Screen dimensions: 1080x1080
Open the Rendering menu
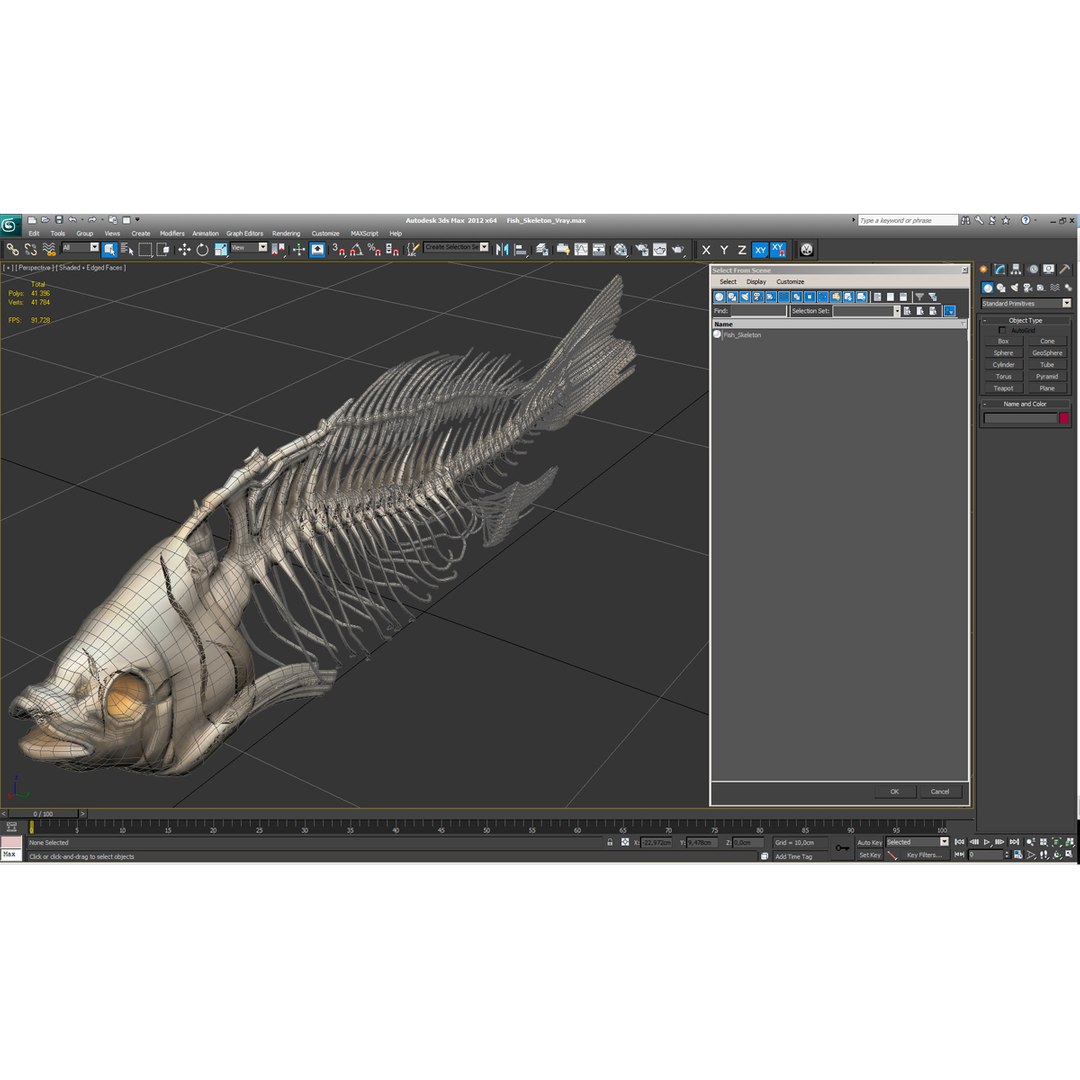tap(286, 233)
